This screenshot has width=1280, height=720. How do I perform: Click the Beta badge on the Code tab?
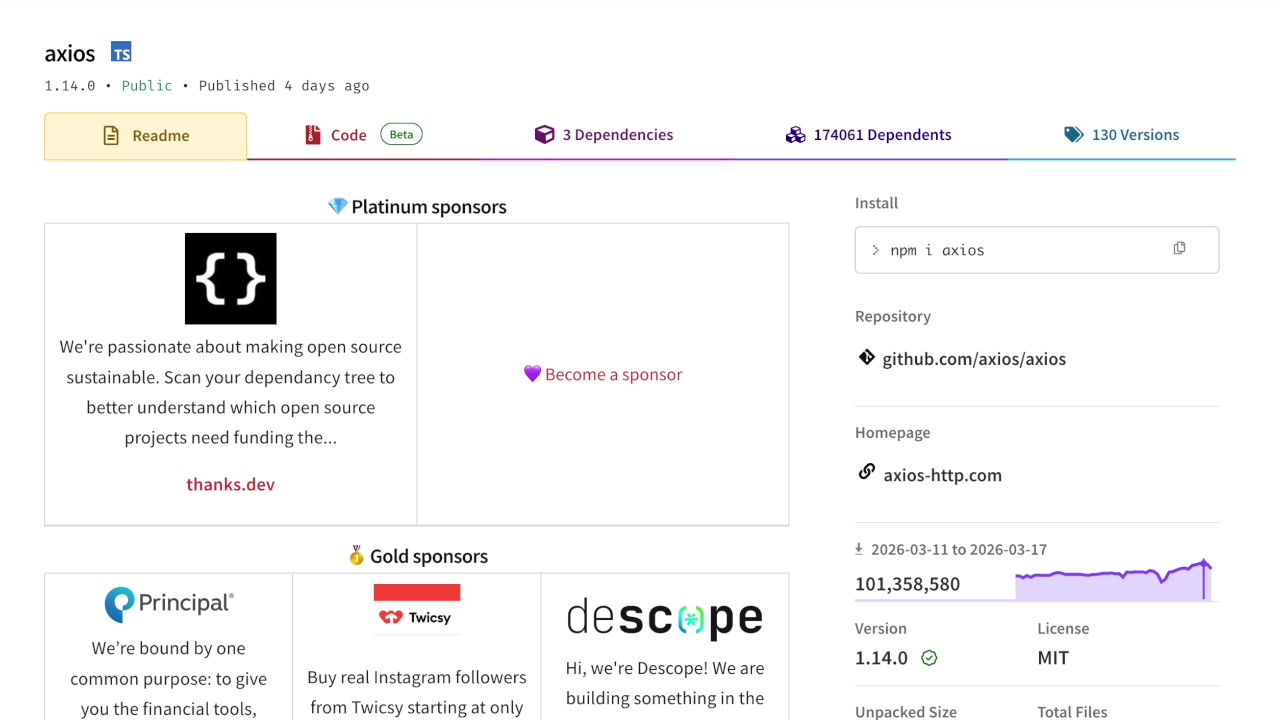coord(400,133)
